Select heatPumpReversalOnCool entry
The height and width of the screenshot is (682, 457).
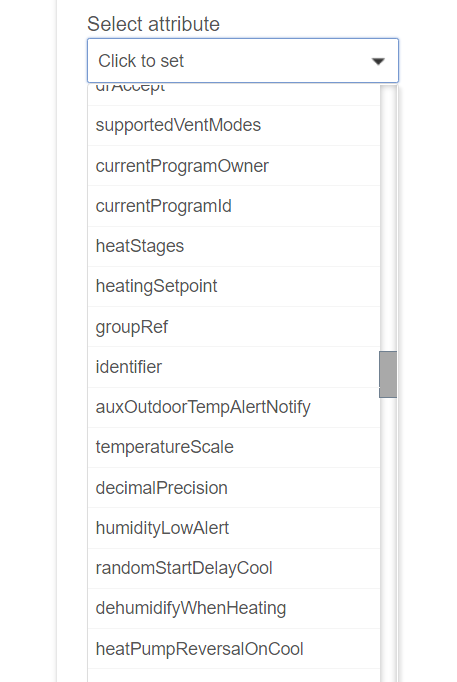coord(234,649)
